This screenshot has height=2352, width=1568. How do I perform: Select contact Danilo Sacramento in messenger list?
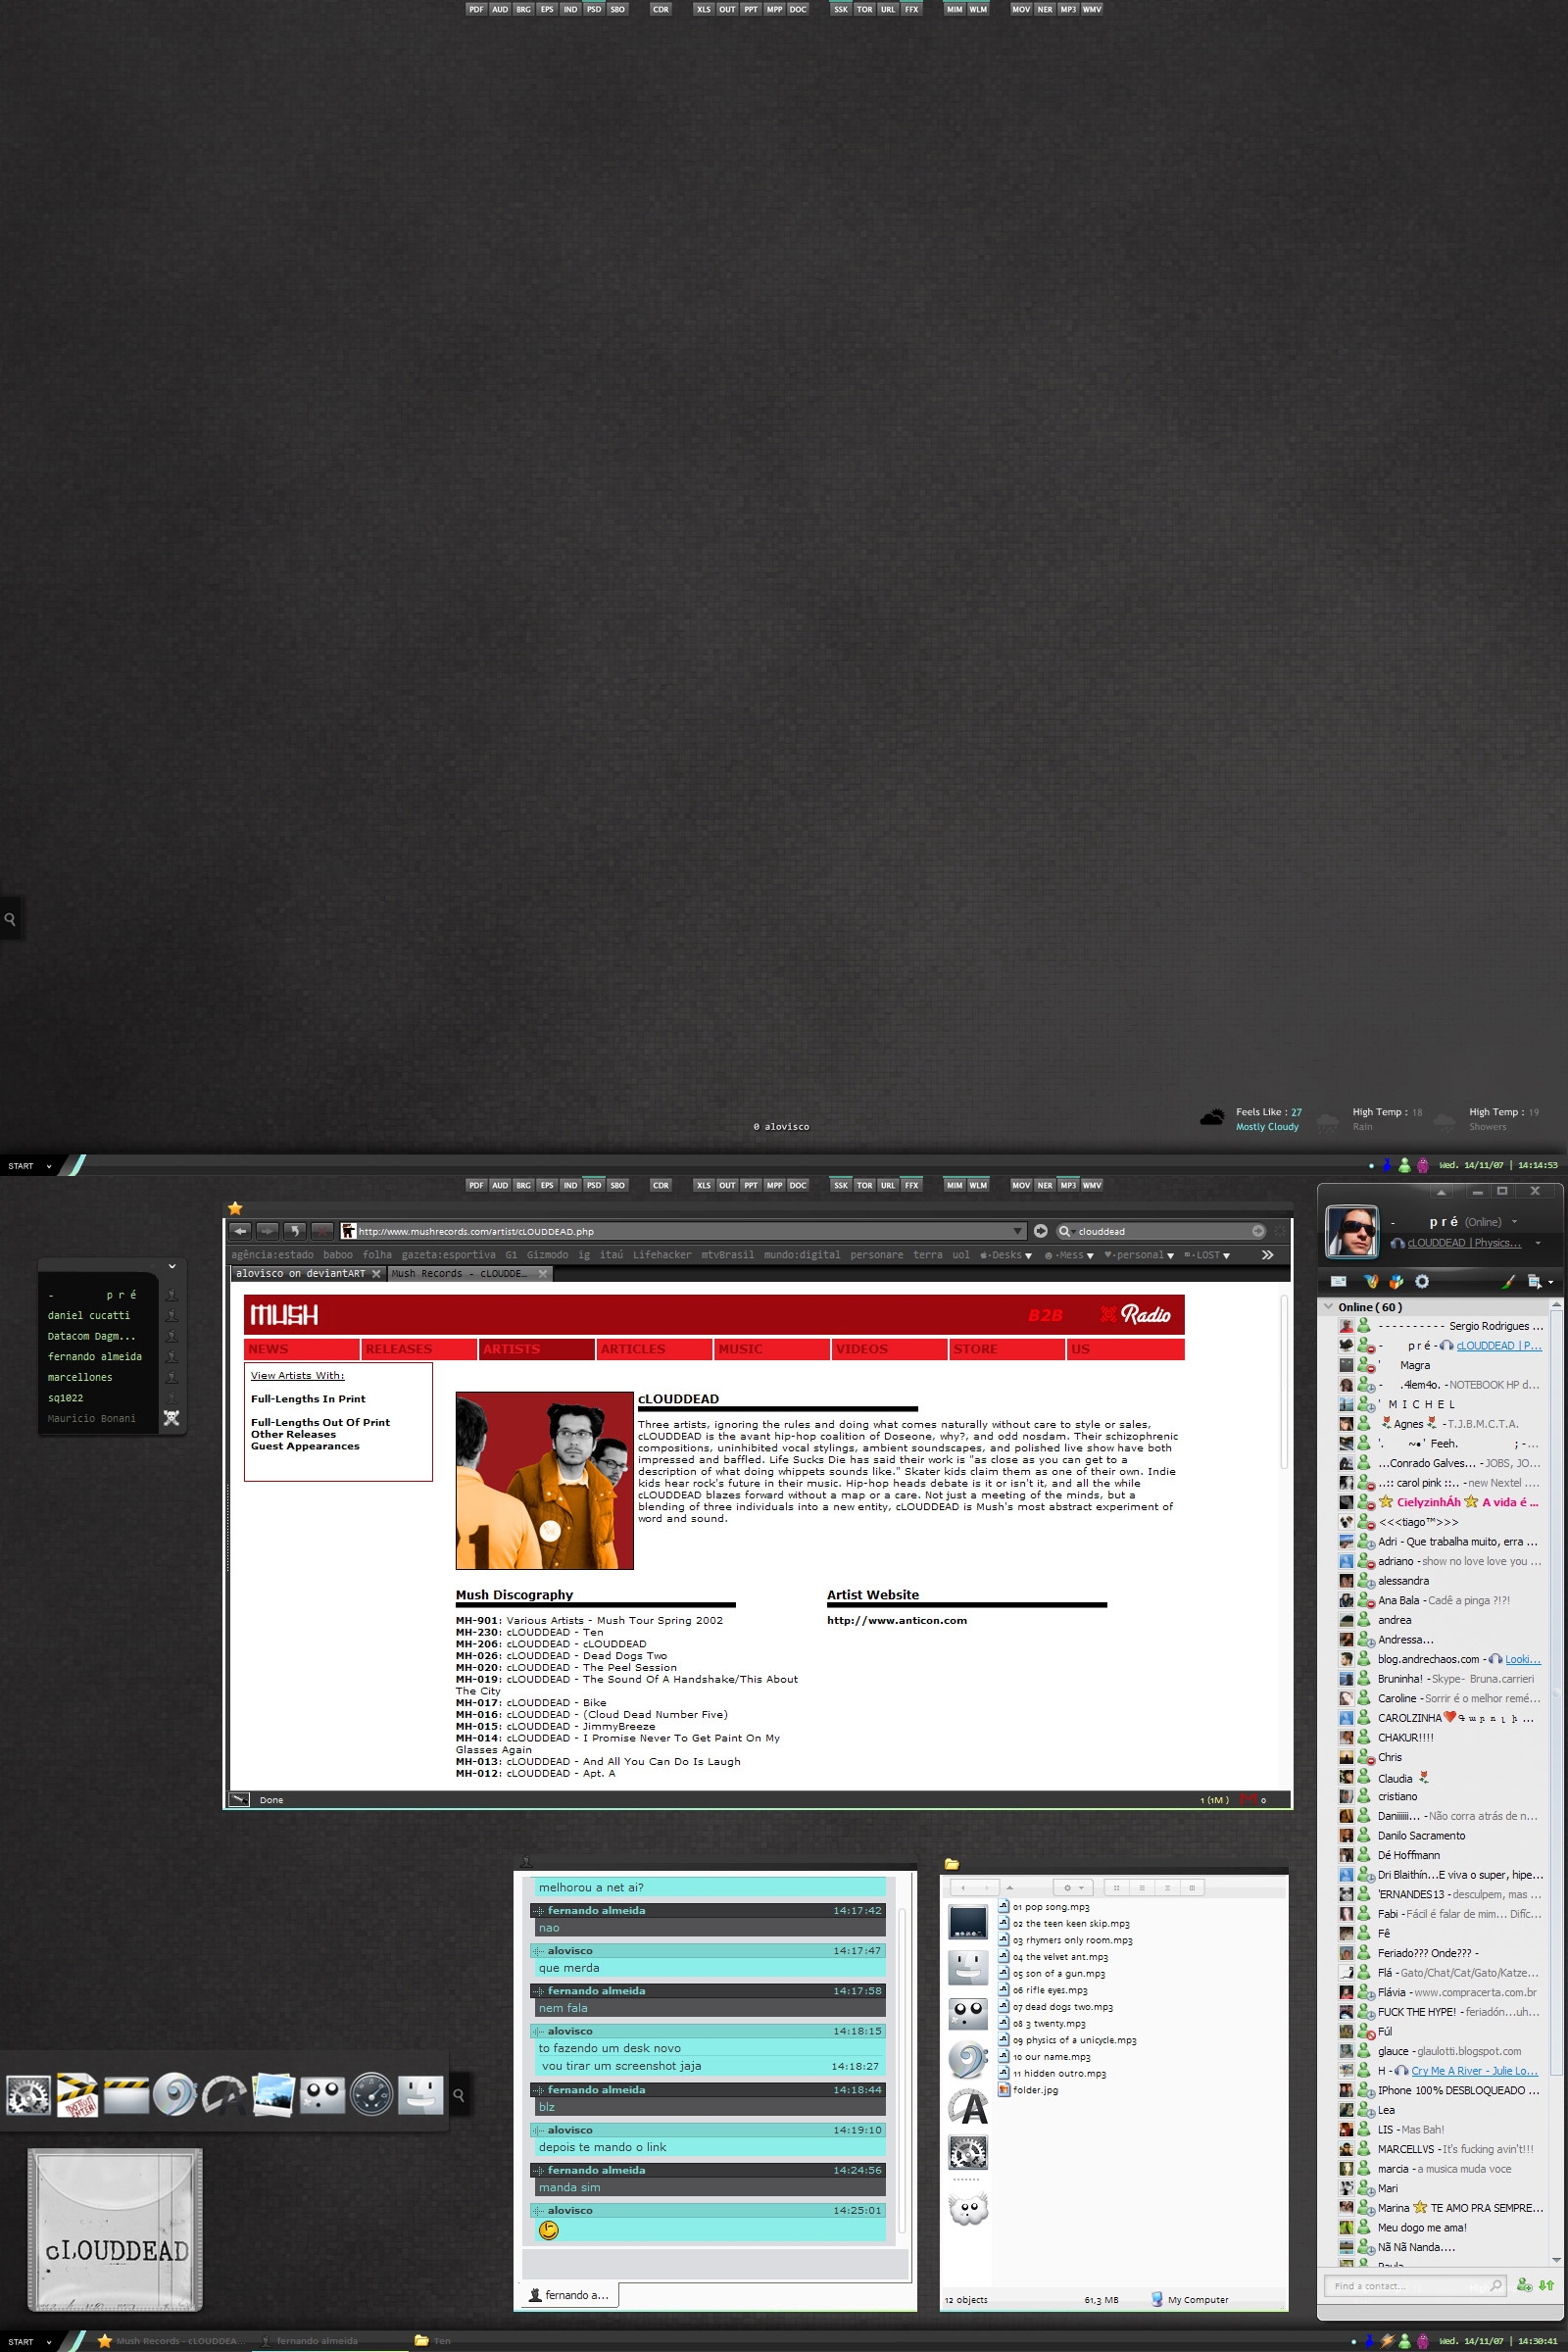(1421, 1835)
